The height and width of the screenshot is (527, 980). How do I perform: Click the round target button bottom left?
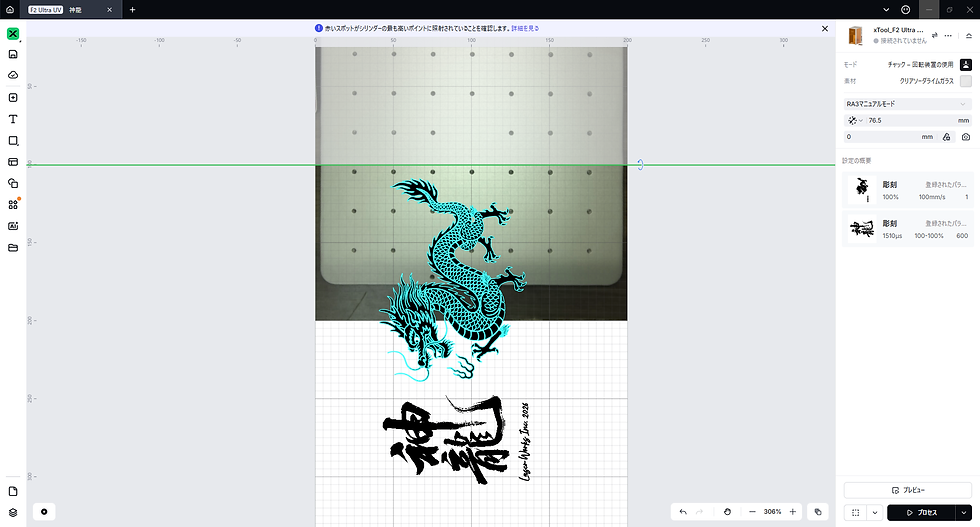tap(44, 511)
